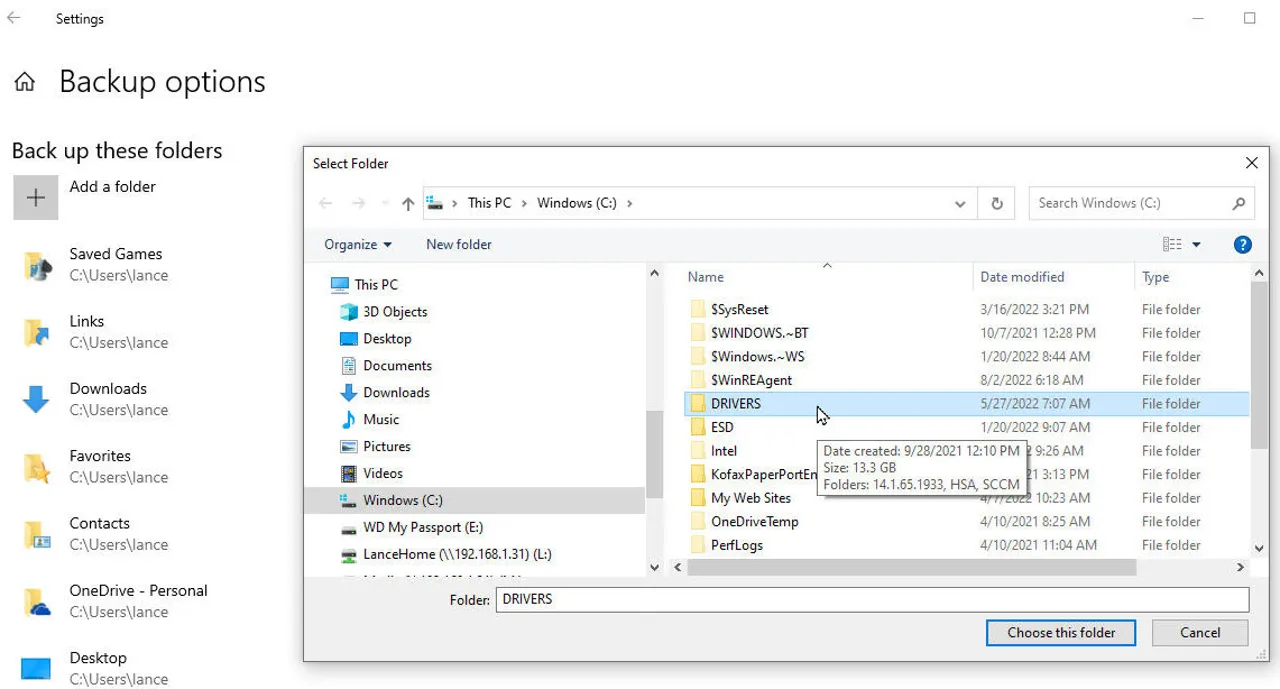The height and width of the screenshot is (689, 1280).
Task: Click the Folder name input field
Action: click(x=871, y=600)
